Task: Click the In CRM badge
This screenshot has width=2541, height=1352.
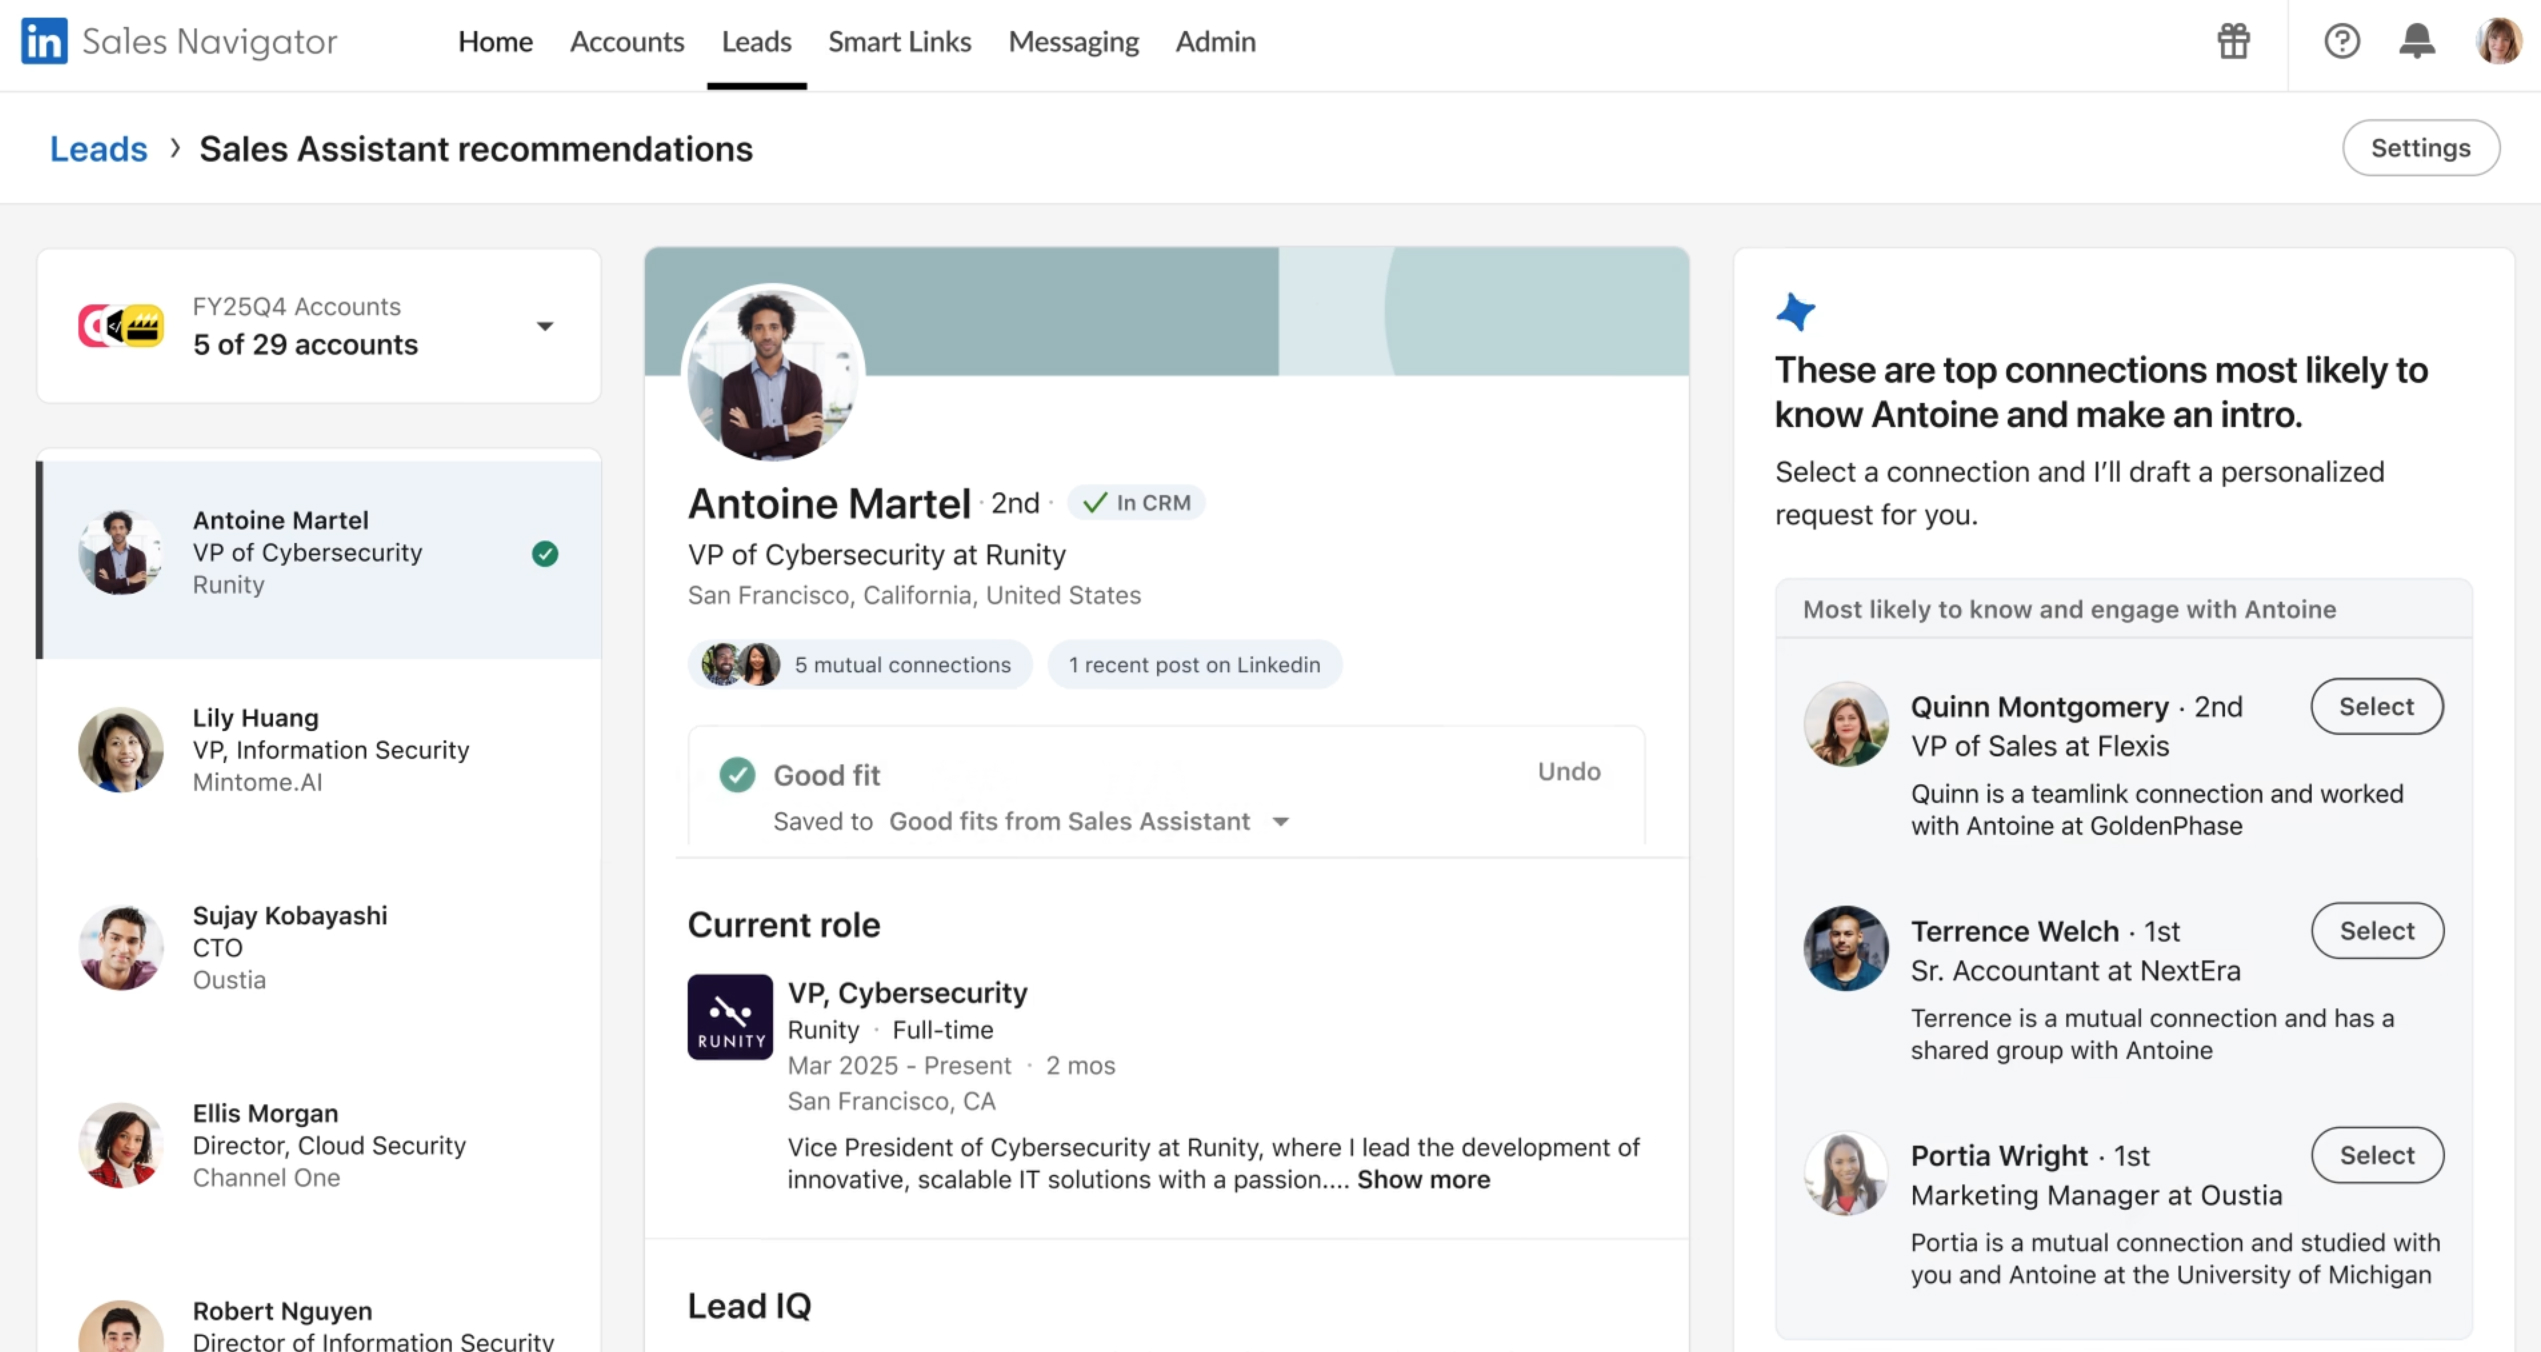Action: [1137, 503]
